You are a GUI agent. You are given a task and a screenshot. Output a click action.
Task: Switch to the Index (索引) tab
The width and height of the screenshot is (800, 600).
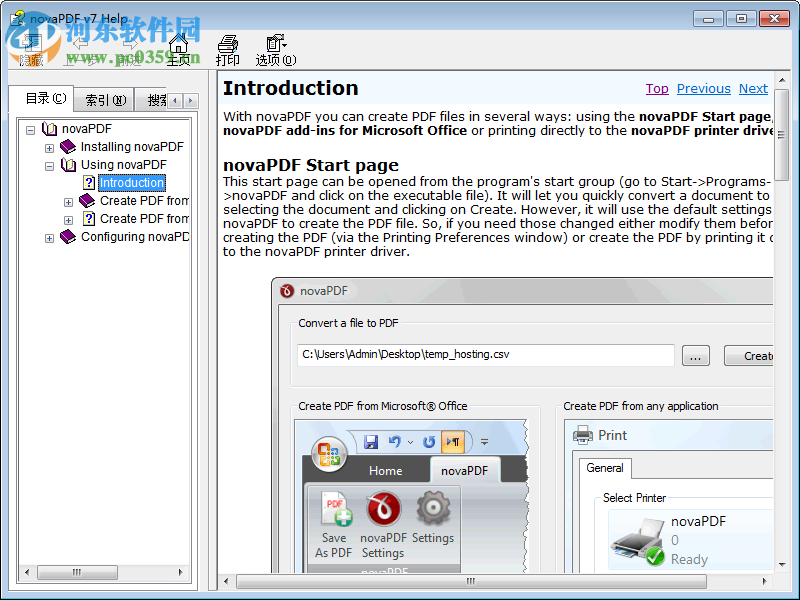105,100
